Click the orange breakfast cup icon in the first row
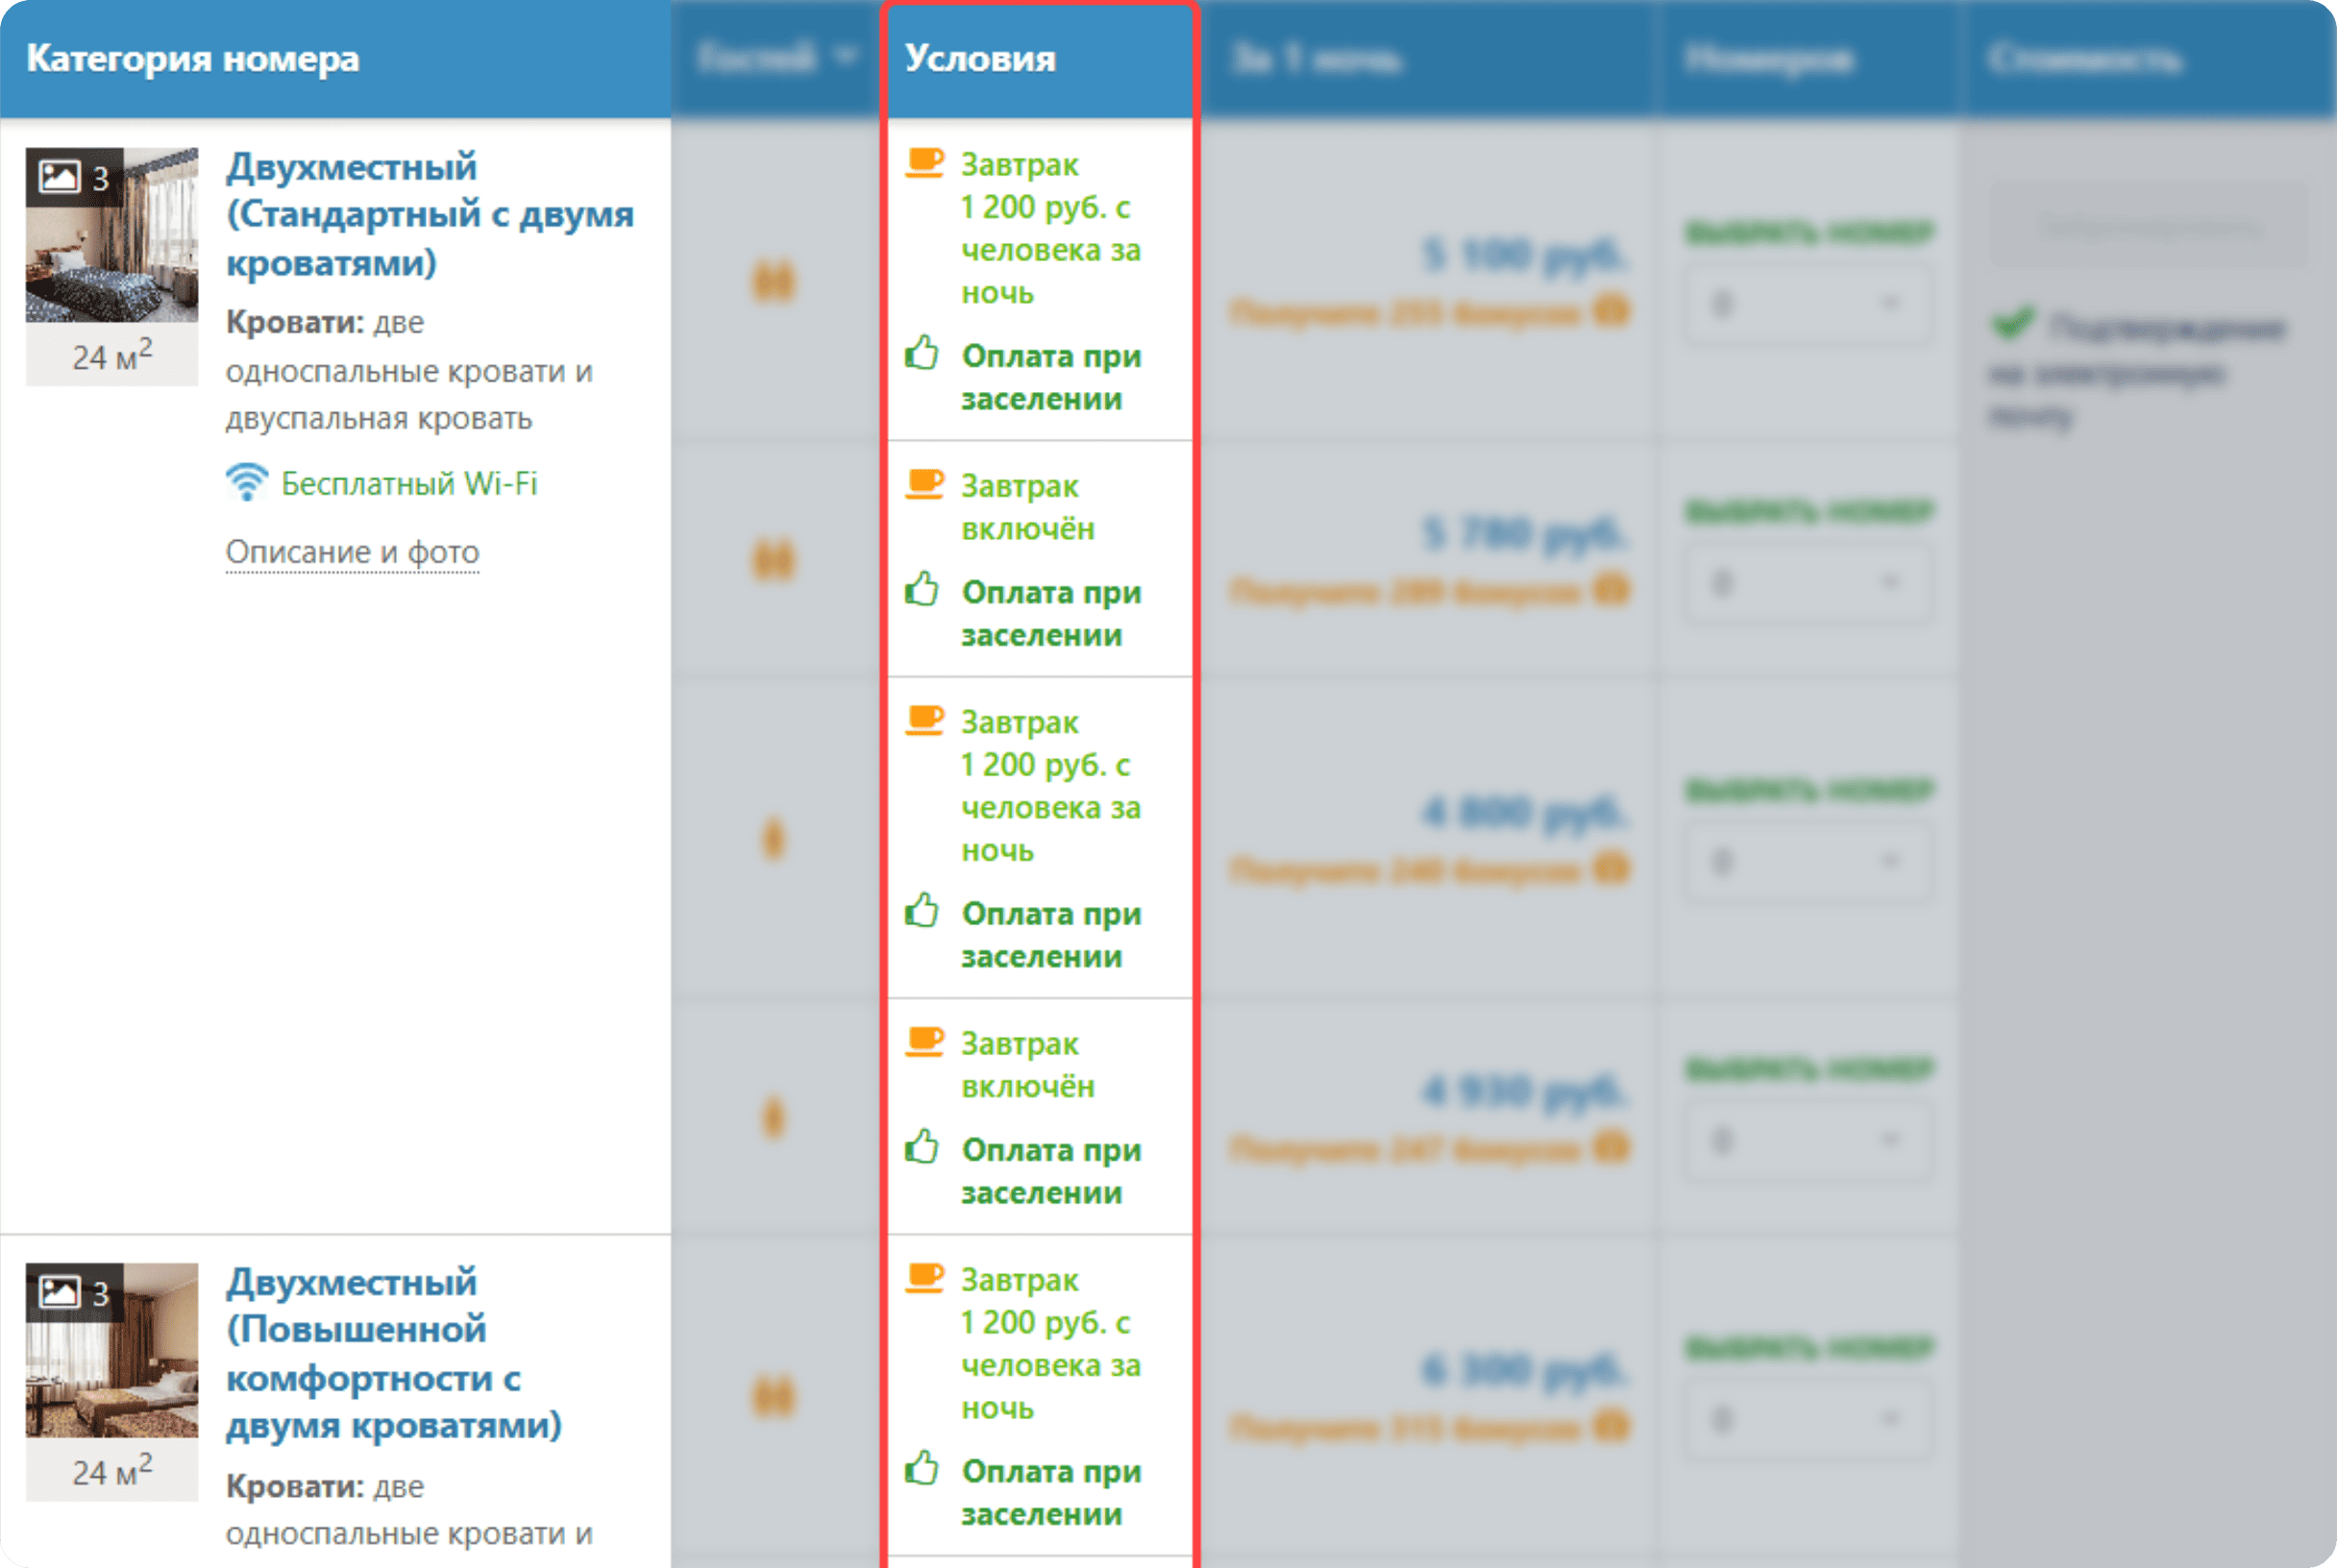Image resolution: width=2337 pixels, height=1568 pixels. point(924,162)
